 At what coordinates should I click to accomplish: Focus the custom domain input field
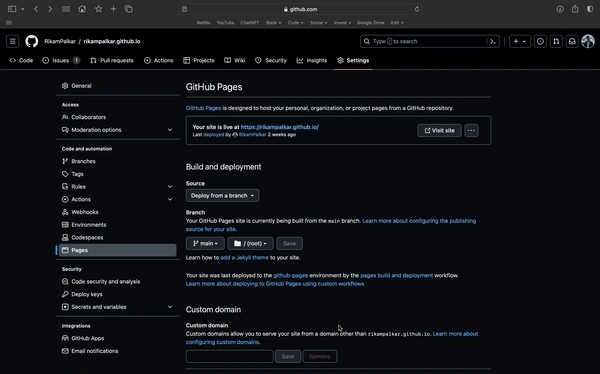click(x=230, y=356)
